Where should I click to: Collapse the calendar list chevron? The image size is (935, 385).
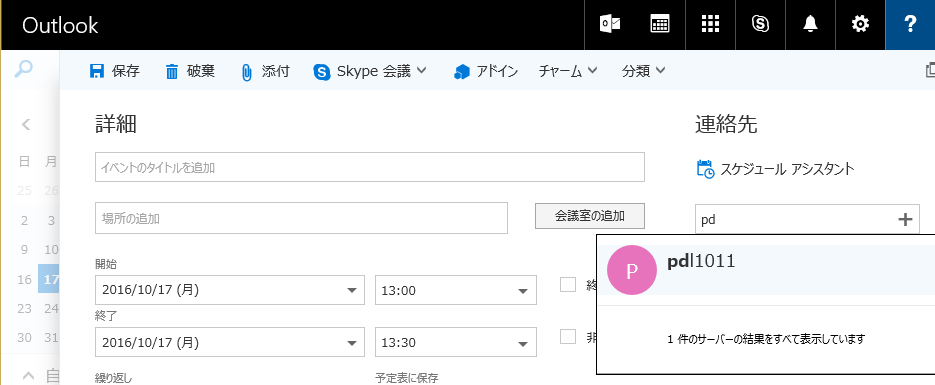click(x=28, y=375)
